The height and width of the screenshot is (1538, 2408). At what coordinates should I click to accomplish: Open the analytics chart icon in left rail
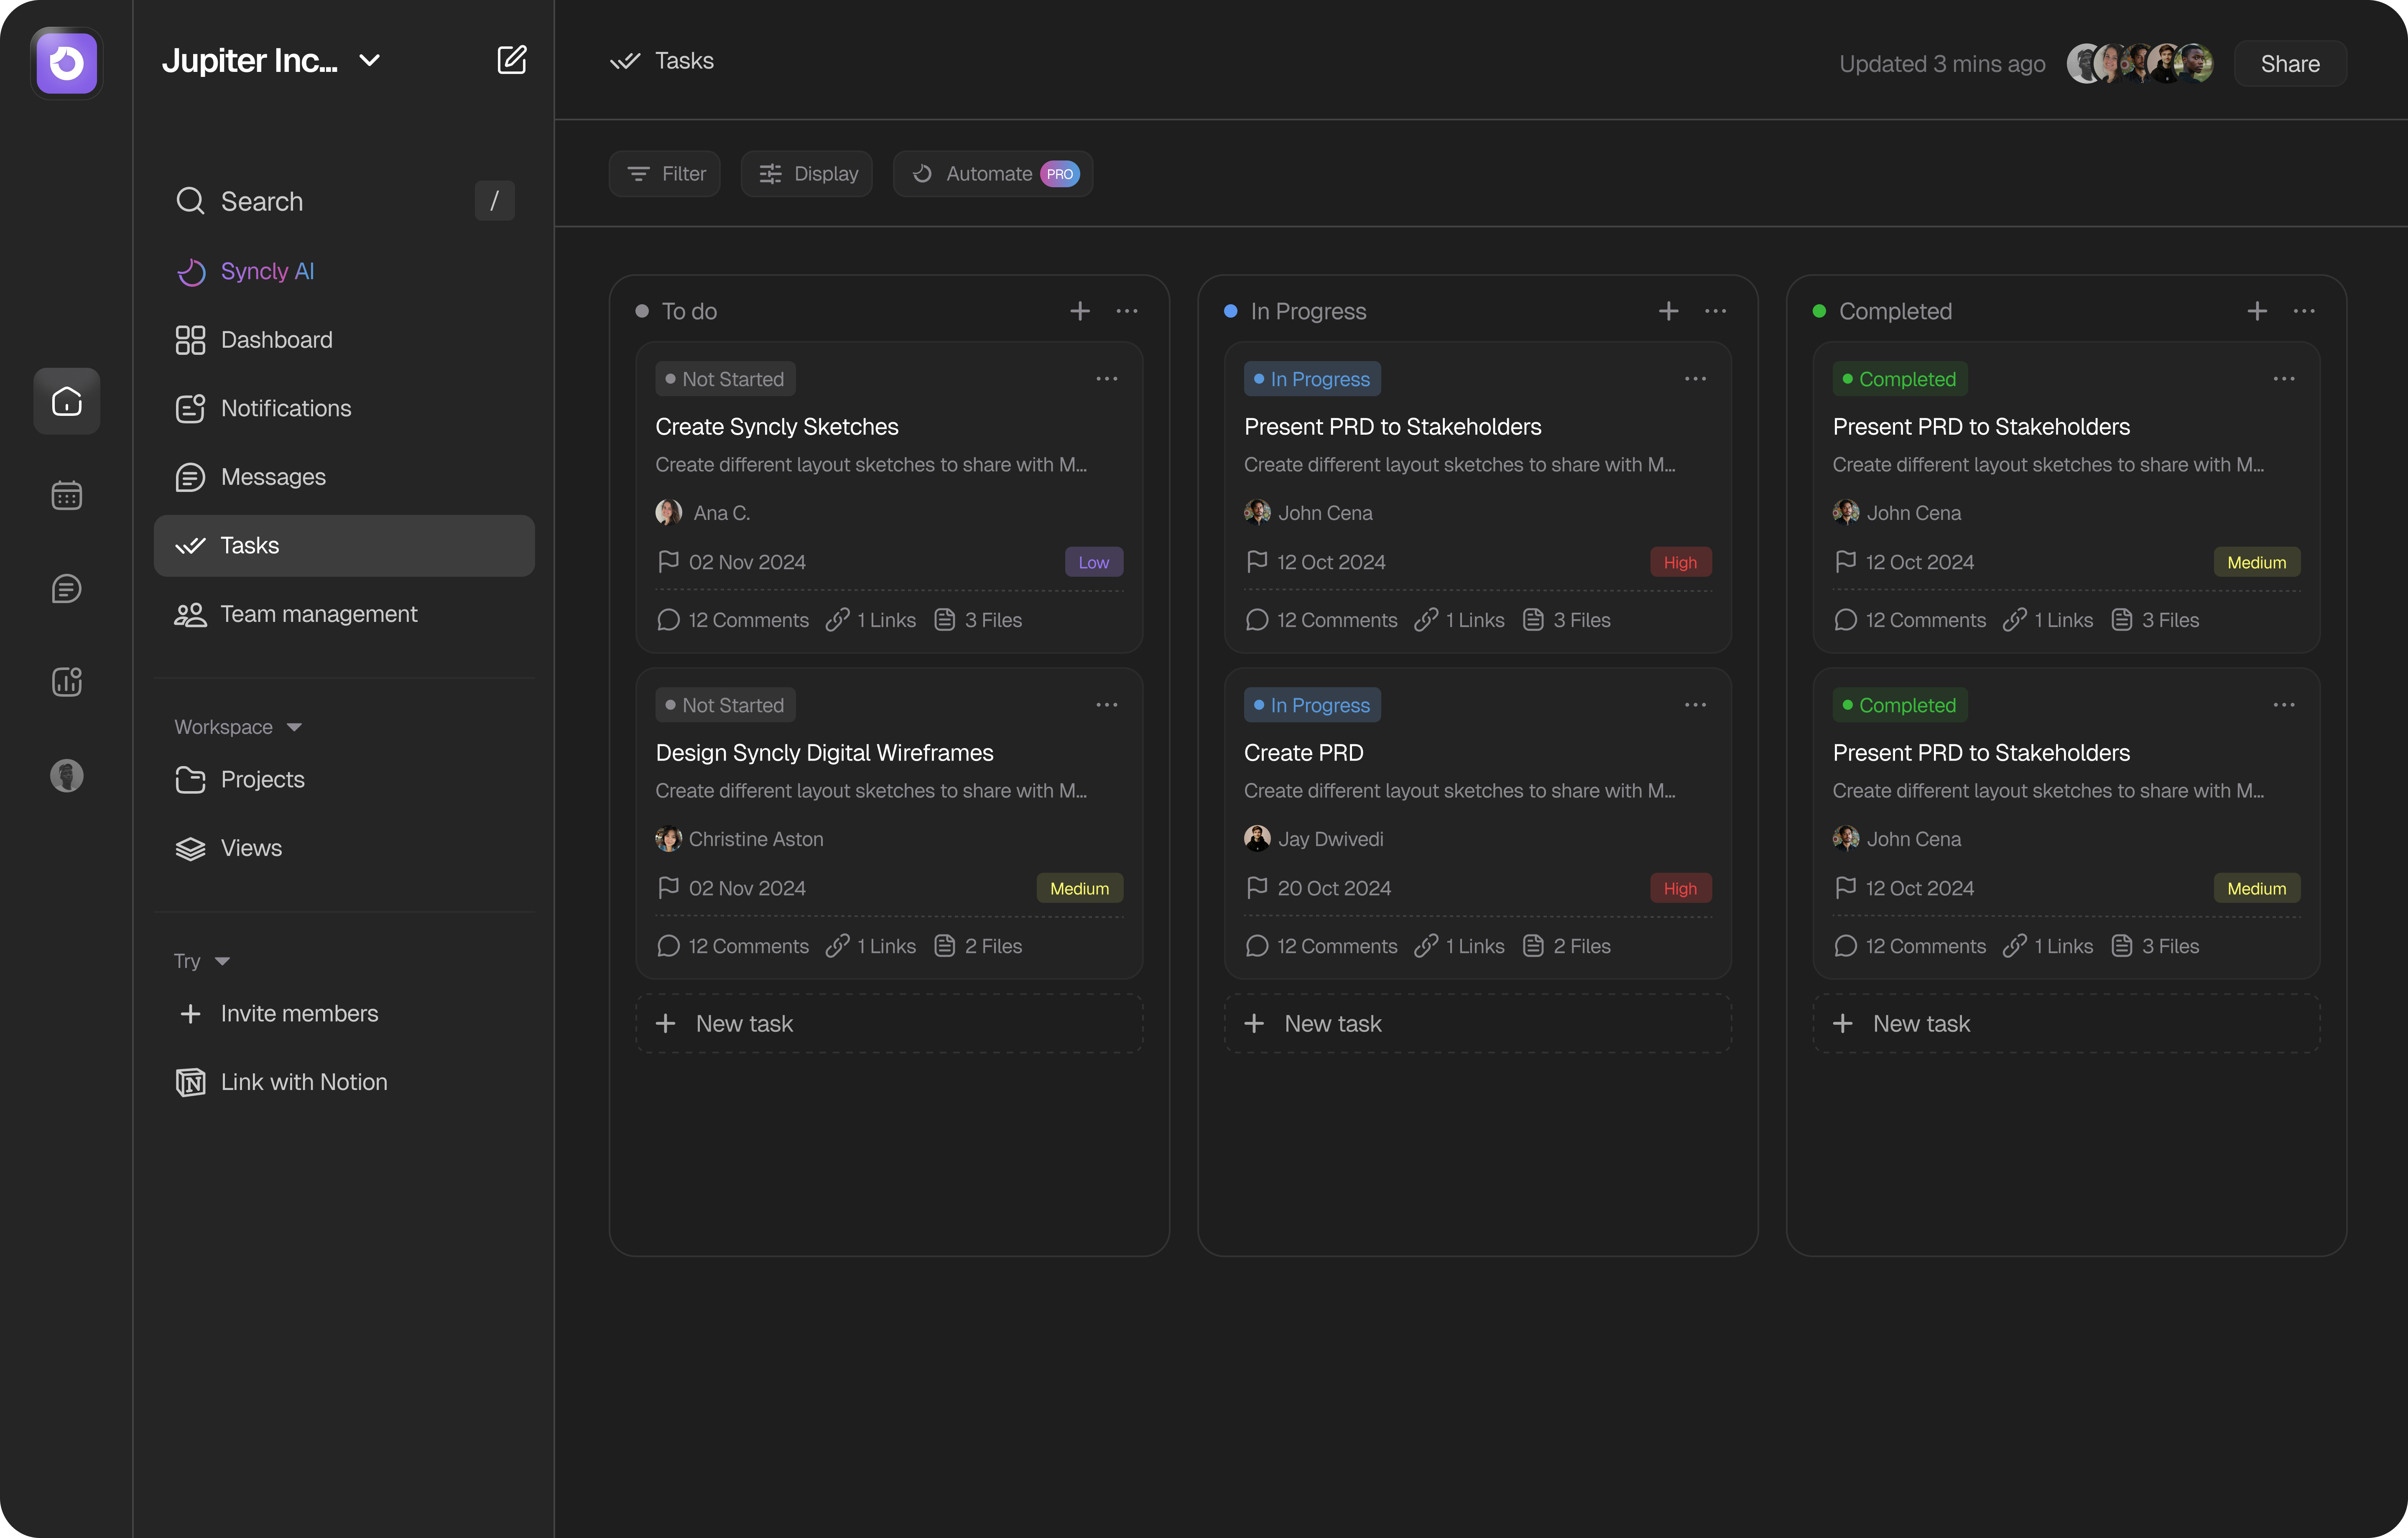pos(66,682)
